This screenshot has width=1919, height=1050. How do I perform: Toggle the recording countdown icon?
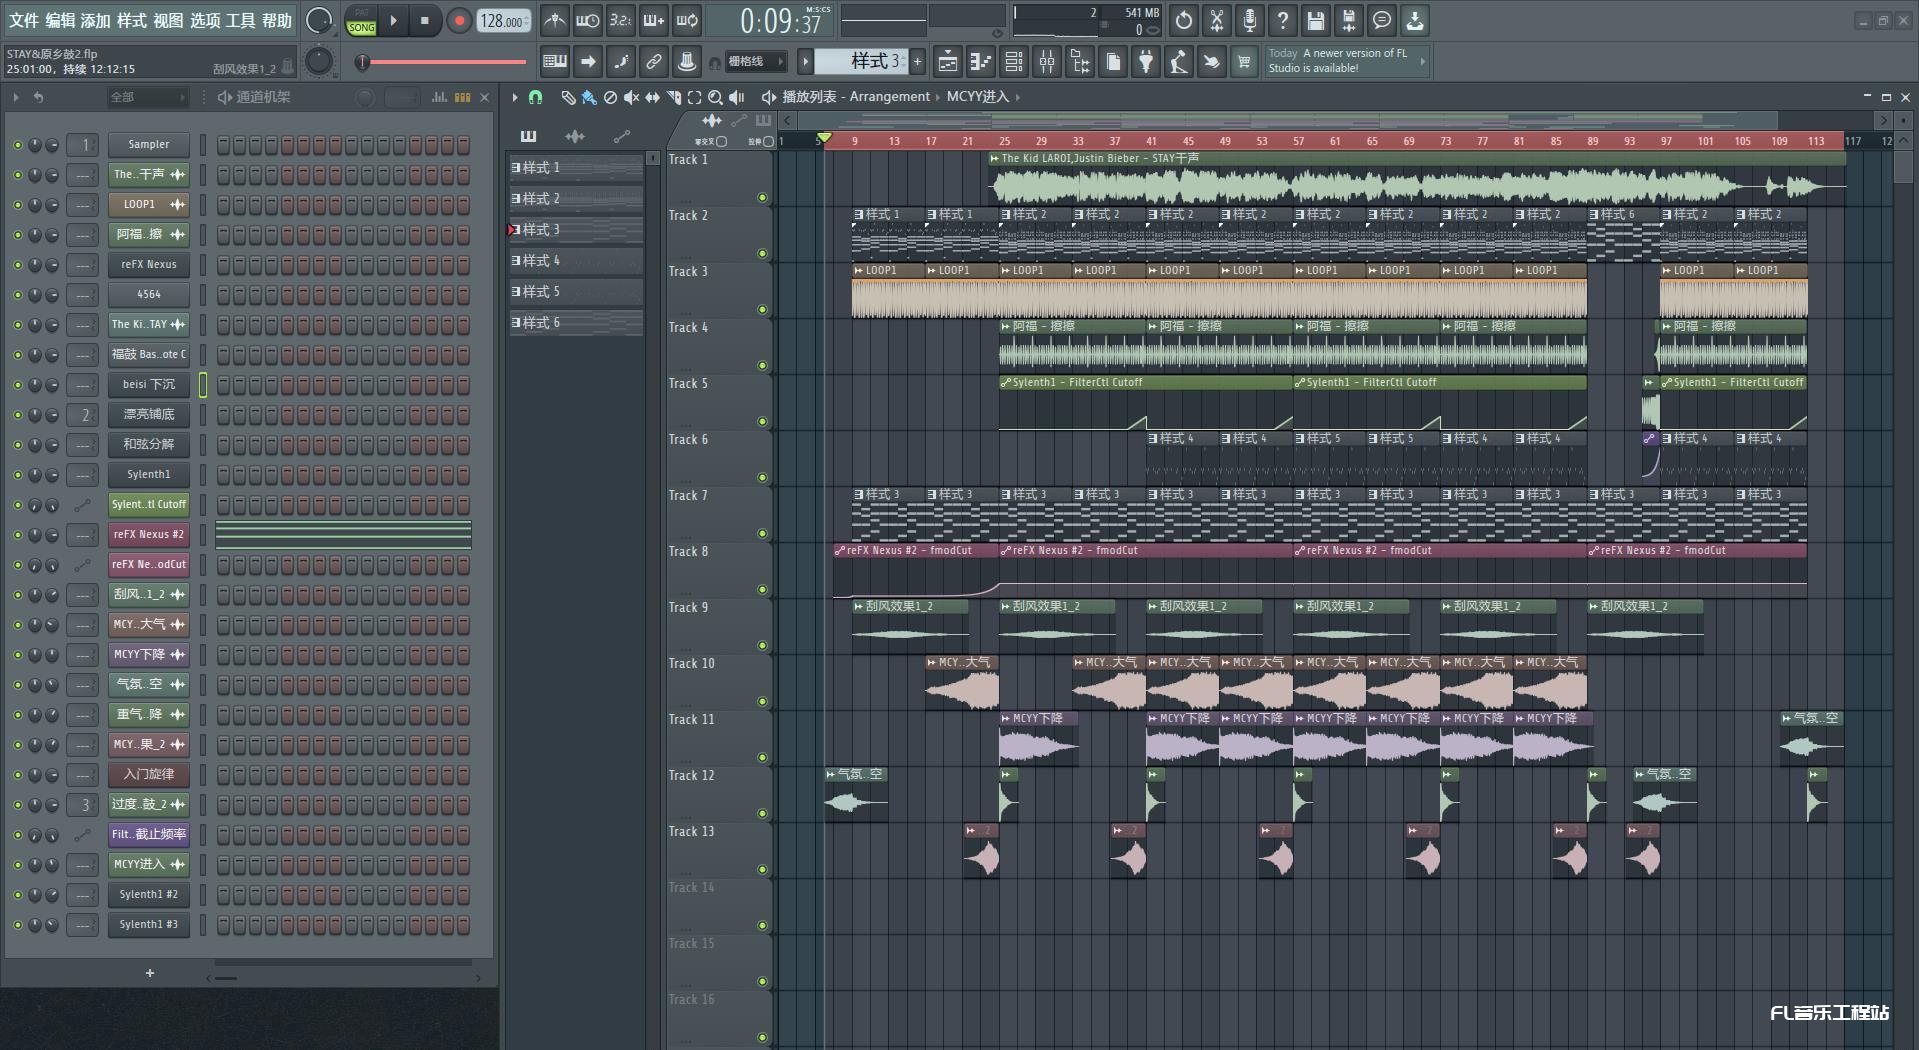pos(621,21)
